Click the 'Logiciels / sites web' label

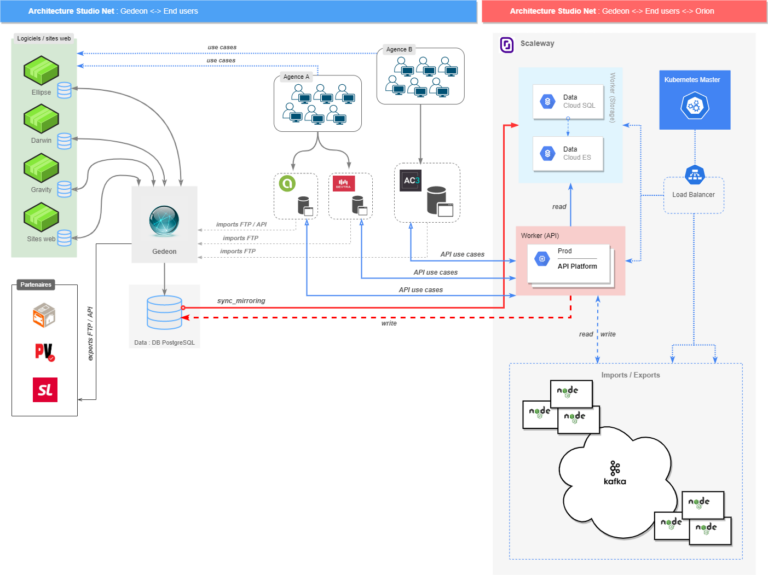[x=44, y=38]
